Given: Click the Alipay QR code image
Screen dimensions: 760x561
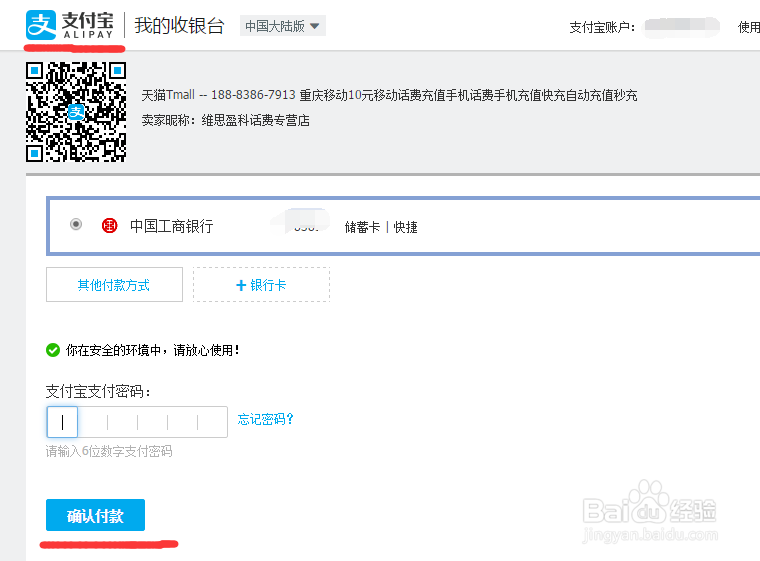Looking at the screenshot, I should click(x=76, y=112).
